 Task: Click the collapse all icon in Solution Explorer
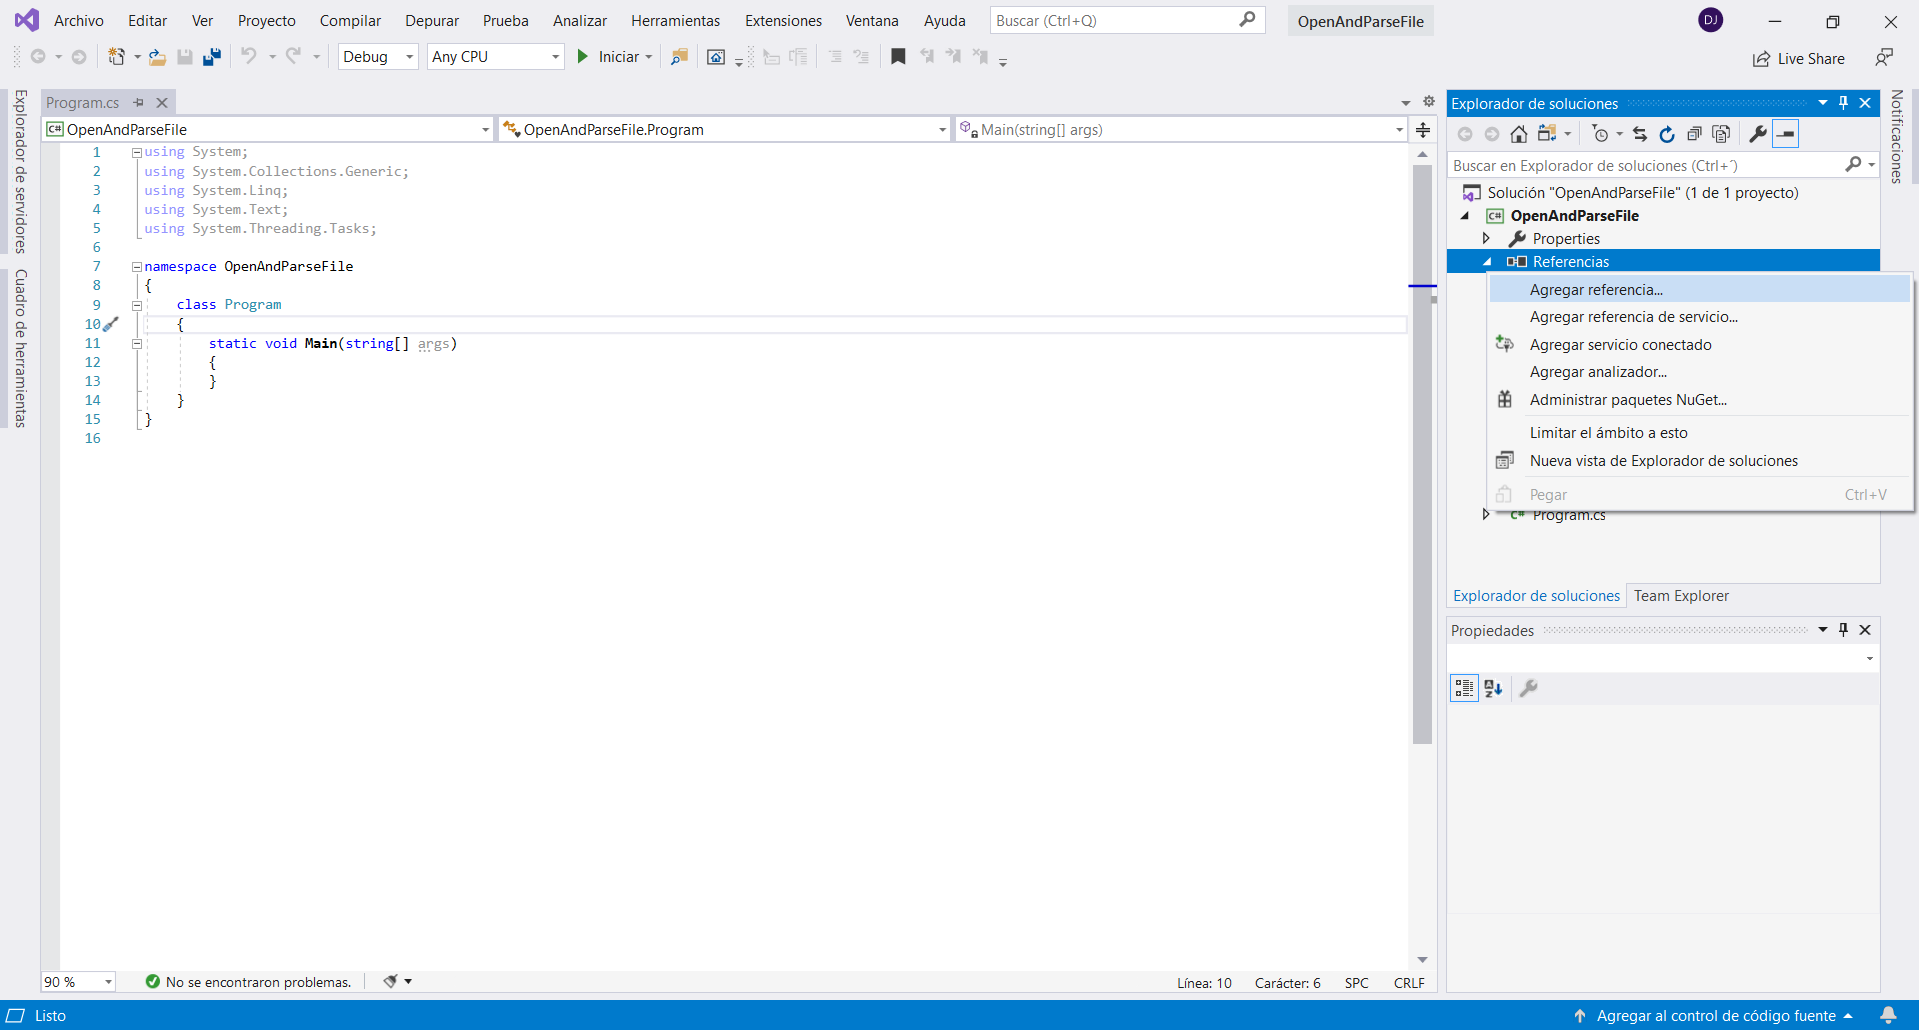pyautogui.click(x=1694, y=134)
